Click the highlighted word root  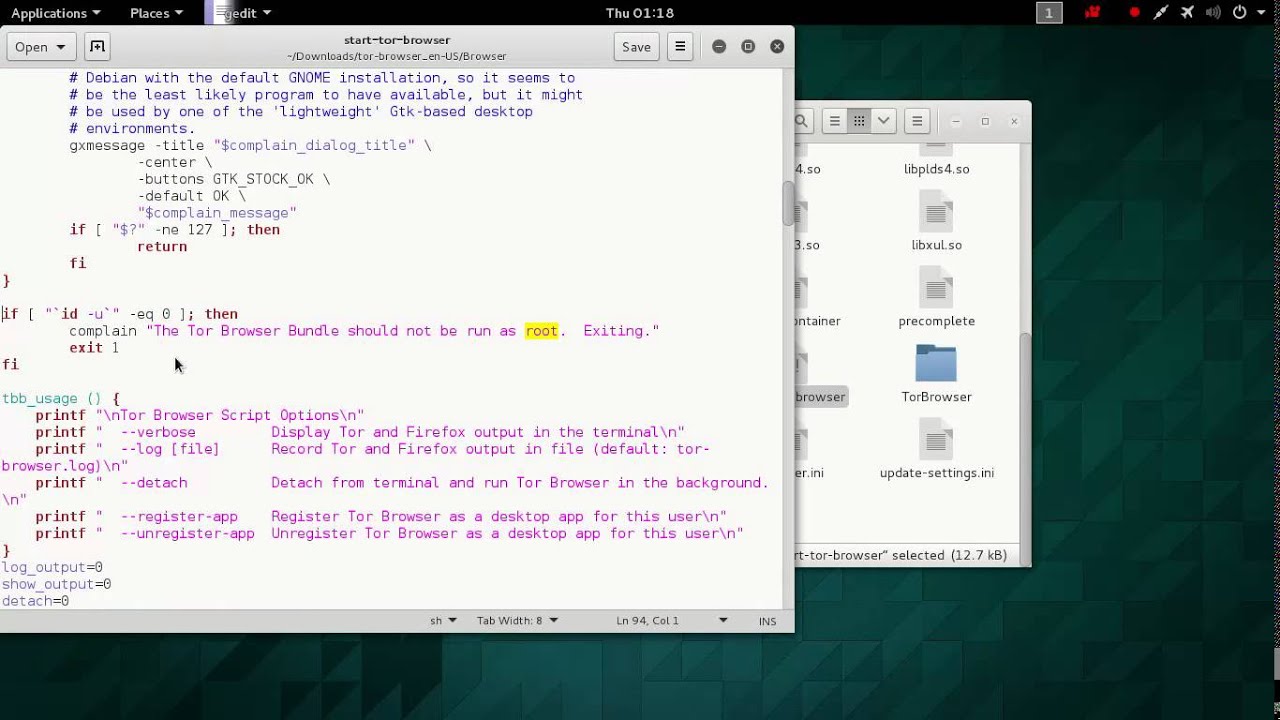coord(541,331)
